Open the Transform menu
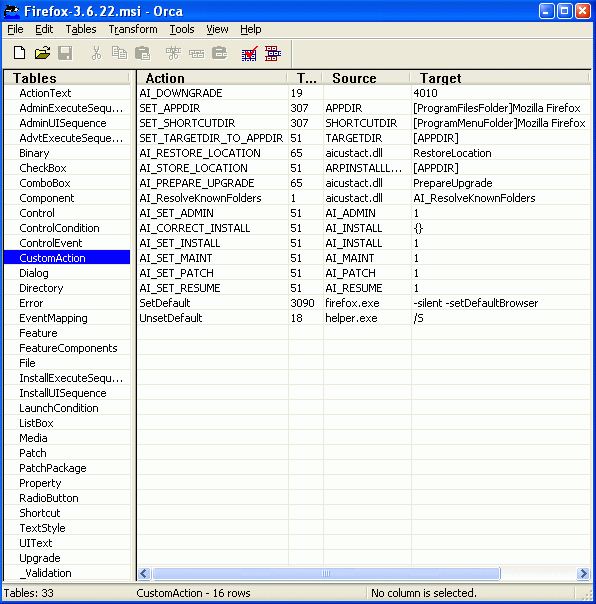The image size is (596, 604). [133, 29]
